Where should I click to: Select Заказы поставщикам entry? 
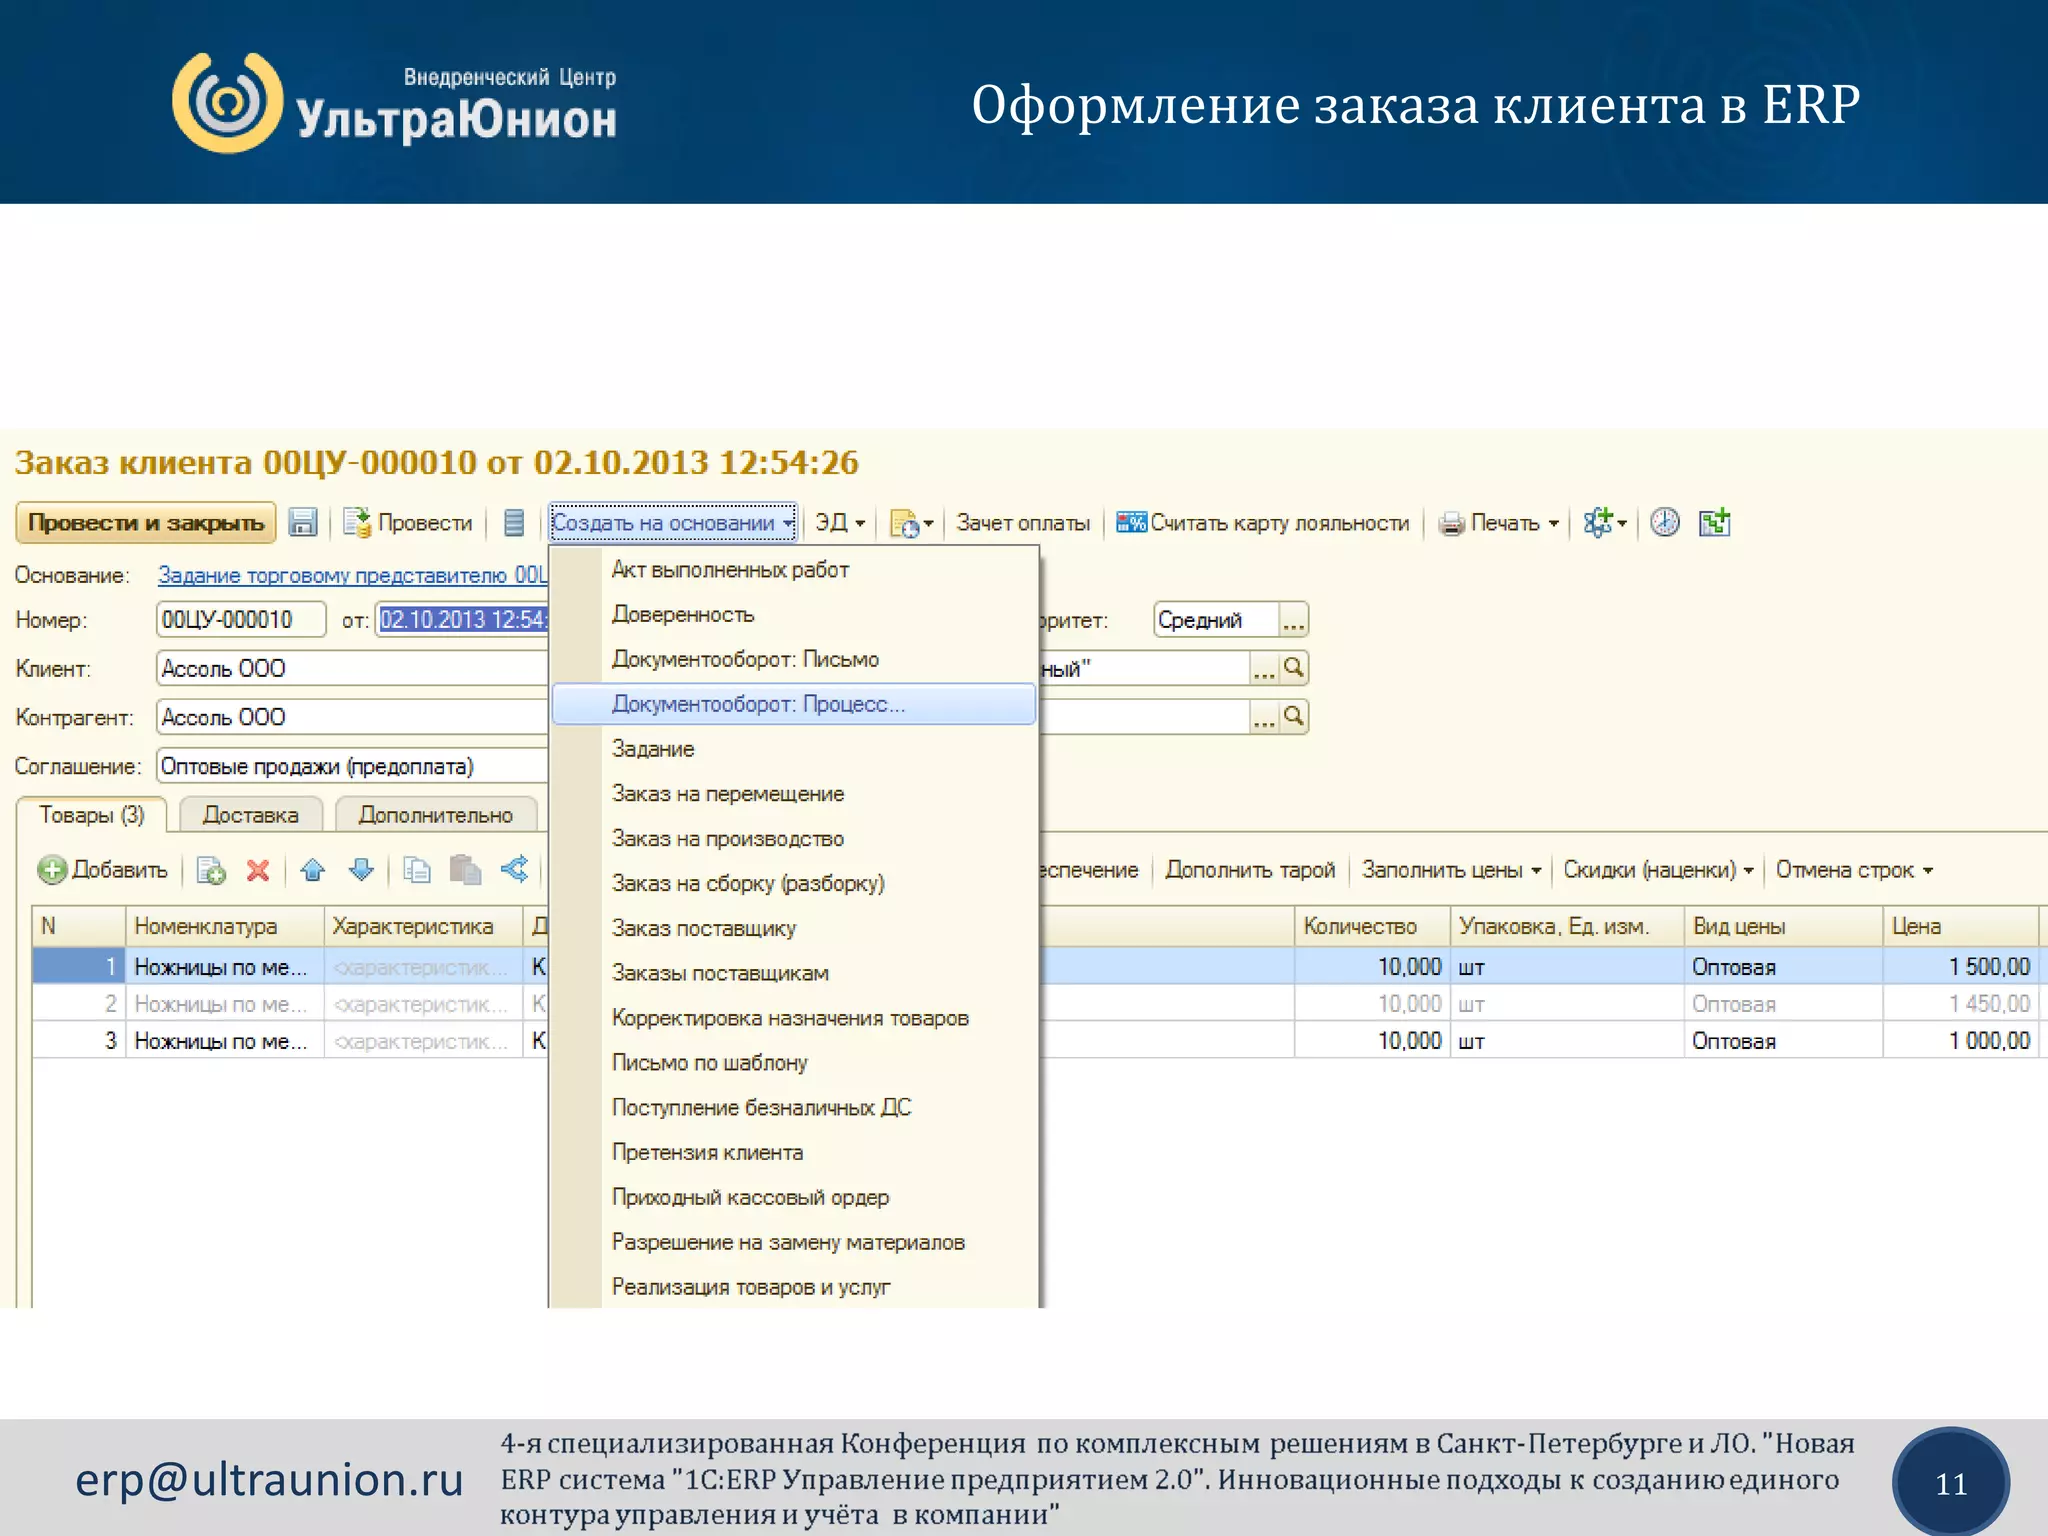pos(794,974)
